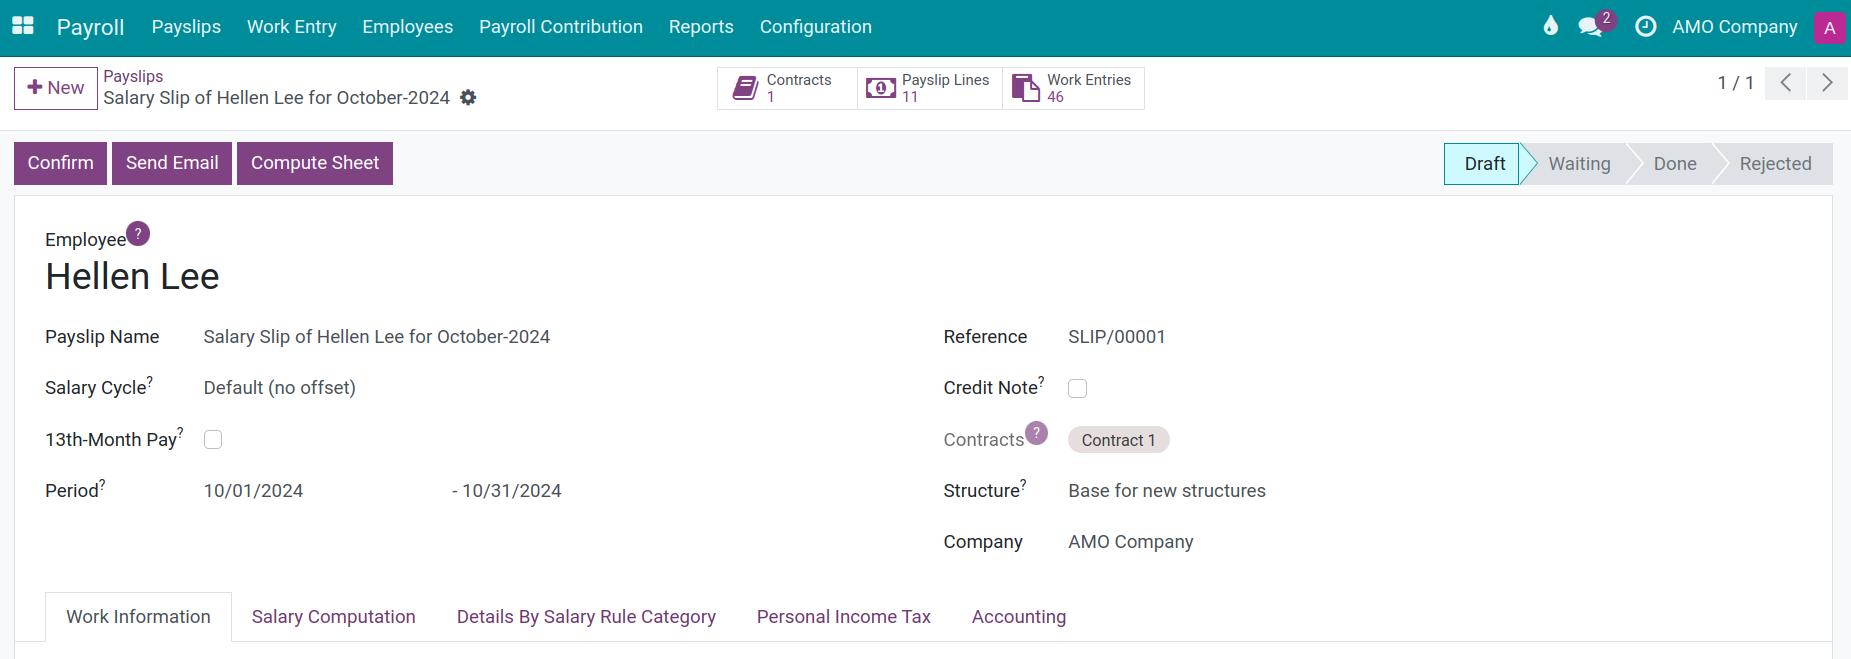Open the main apps grid menu
This screenshot has width=1851, height=659.
(x=22, y=26)
